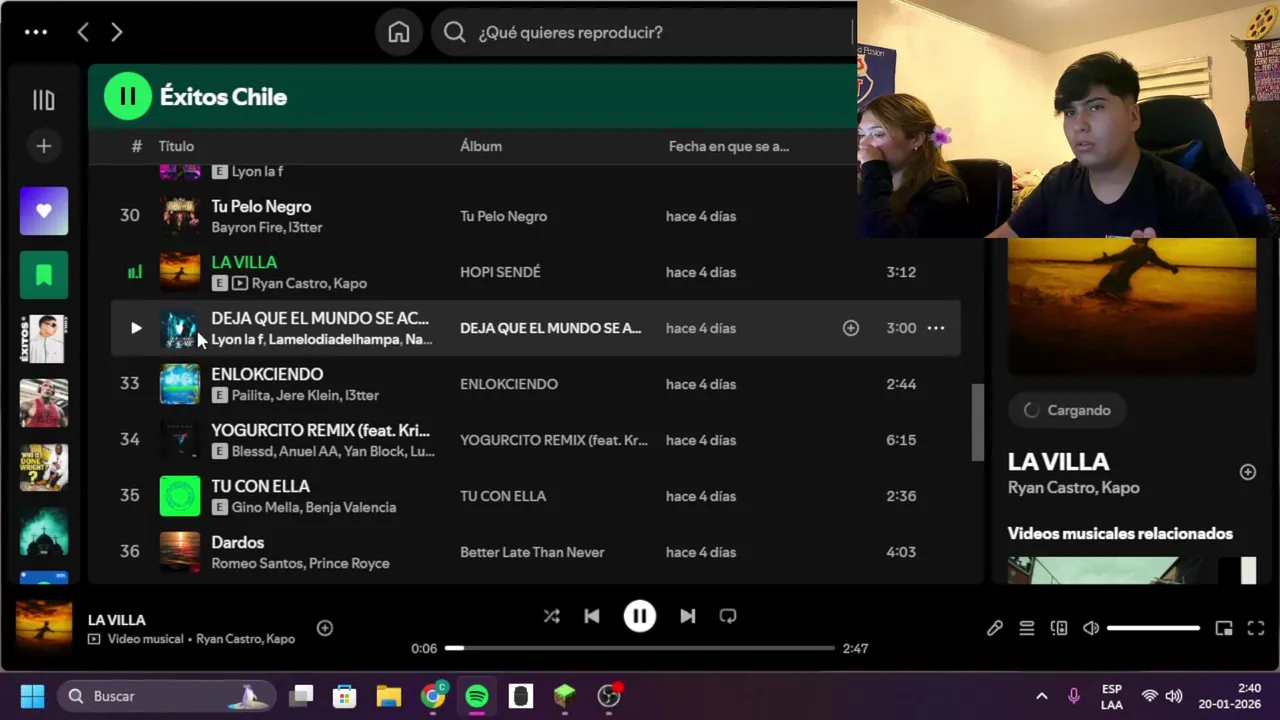Image resolution: width=1280 pixels, height=720 pixels.
Task: Show hidden tray icons chevron
Action: (x=1041, y=696)
